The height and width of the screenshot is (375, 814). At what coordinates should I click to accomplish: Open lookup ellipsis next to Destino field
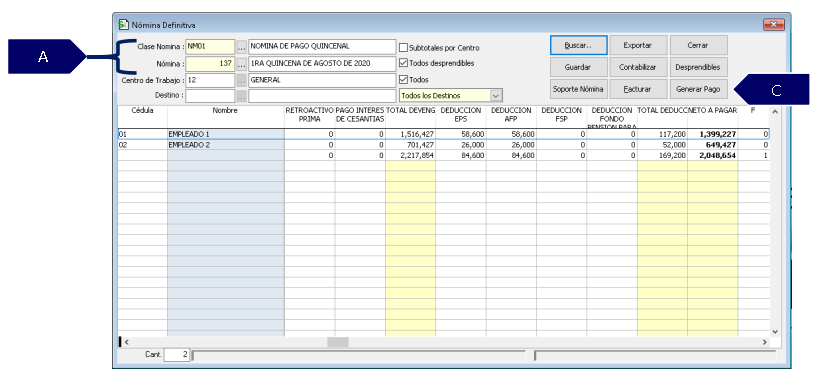pyautogui.click(x=241, y=96)
